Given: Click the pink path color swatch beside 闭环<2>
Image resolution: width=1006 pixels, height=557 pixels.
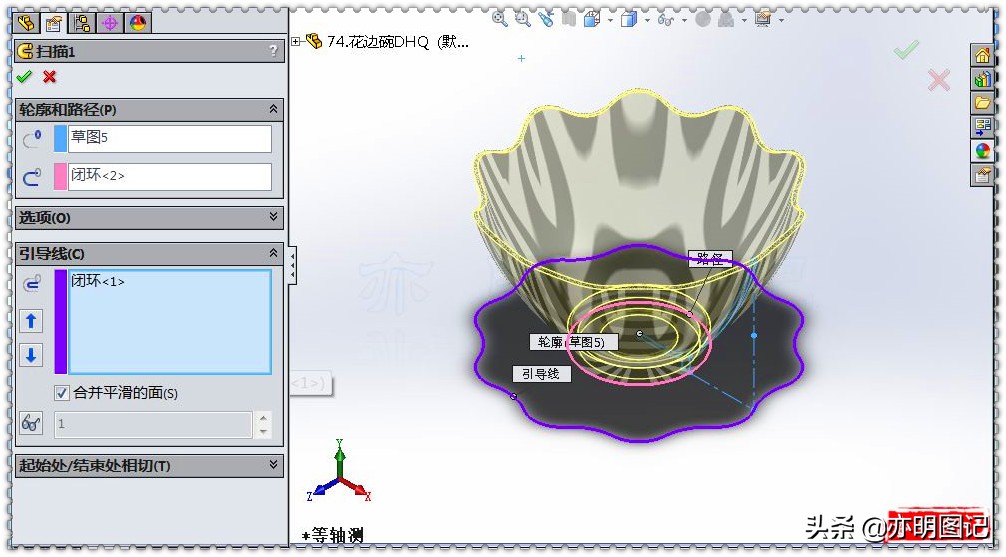Looking at the screenshot, I should pyautogui.click(x=60, y=176).
